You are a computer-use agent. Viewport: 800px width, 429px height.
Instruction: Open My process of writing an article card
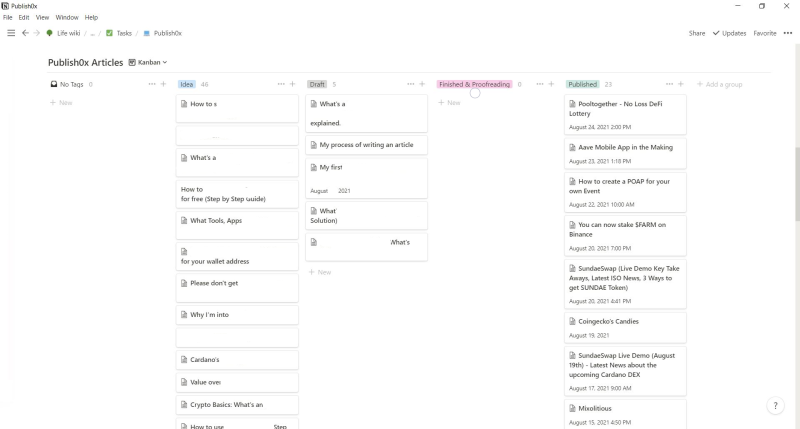[366, 145]
